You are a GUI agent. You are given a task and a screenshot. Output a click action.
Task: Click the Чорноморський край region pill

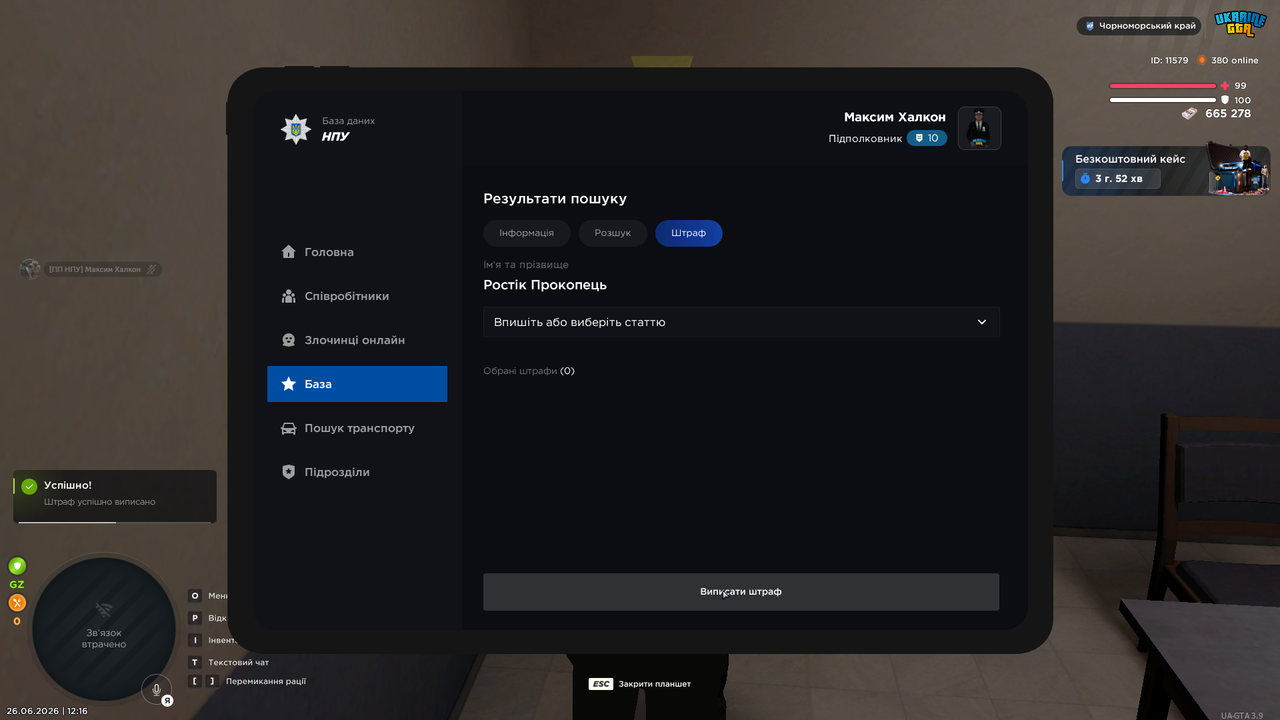[1139, 26]
